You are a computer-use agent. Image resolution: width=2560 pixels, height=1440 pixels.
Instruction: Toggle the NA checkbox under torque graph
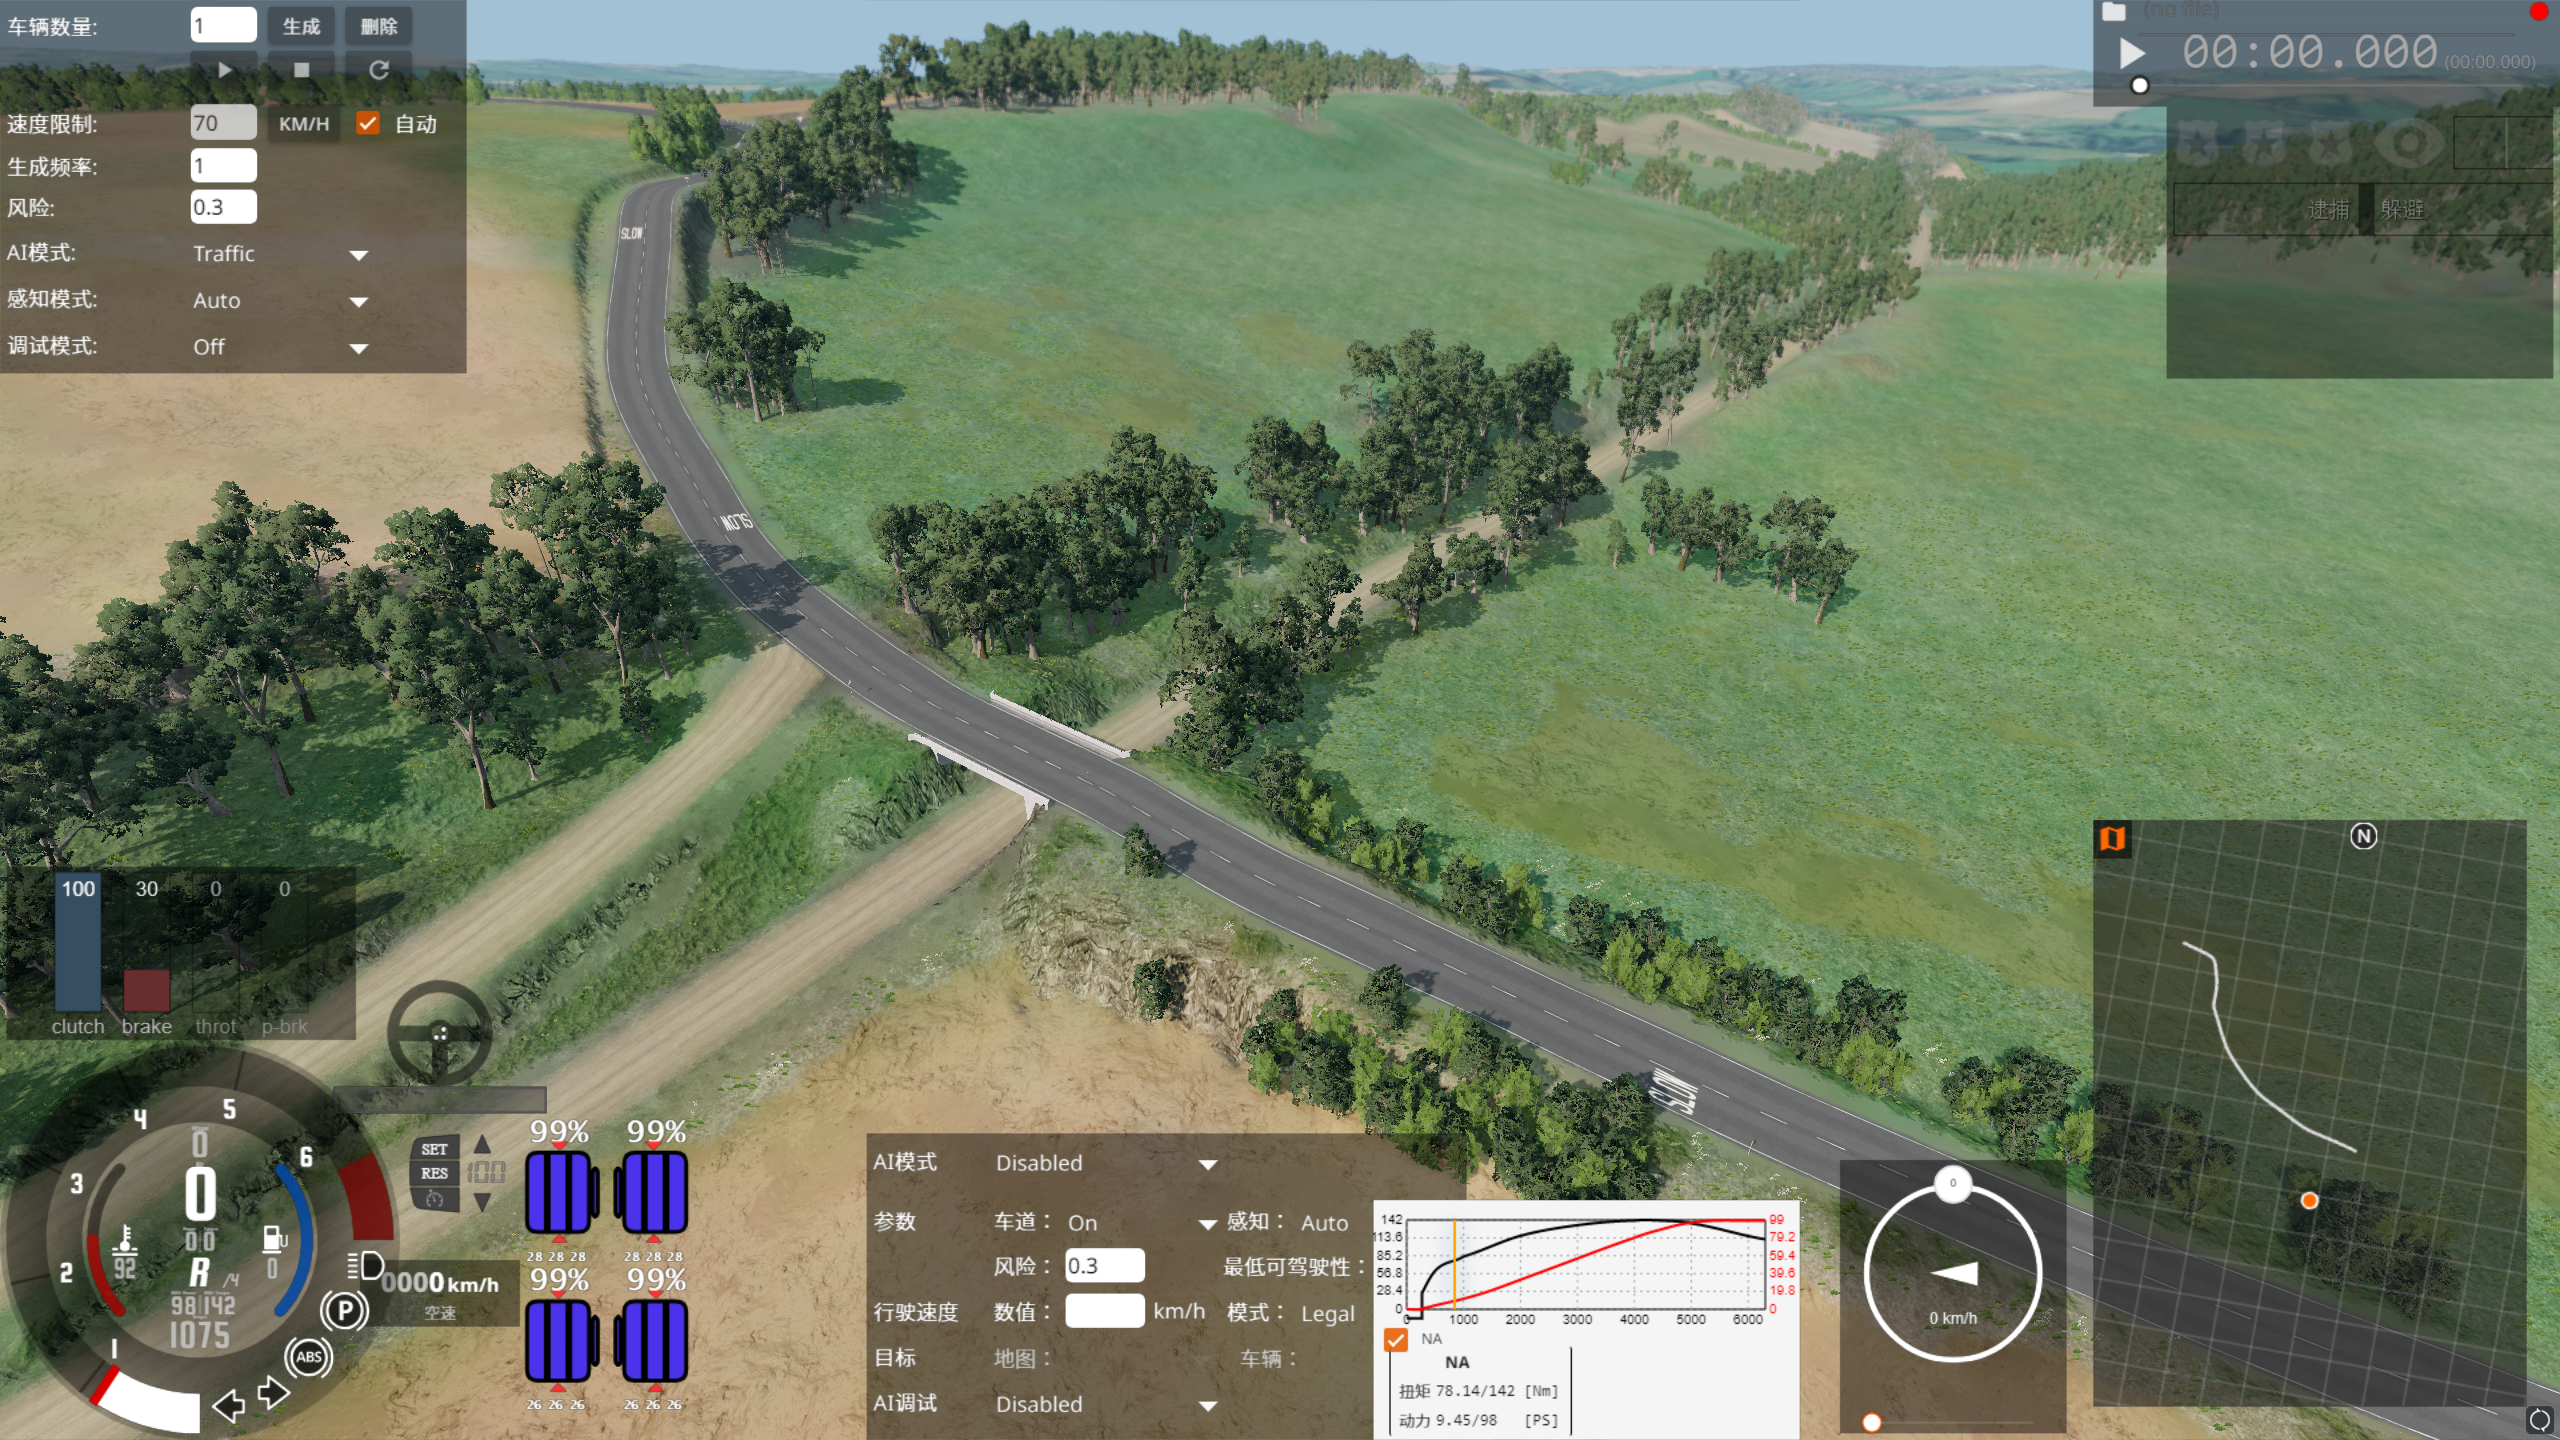coord(1396,1339)
